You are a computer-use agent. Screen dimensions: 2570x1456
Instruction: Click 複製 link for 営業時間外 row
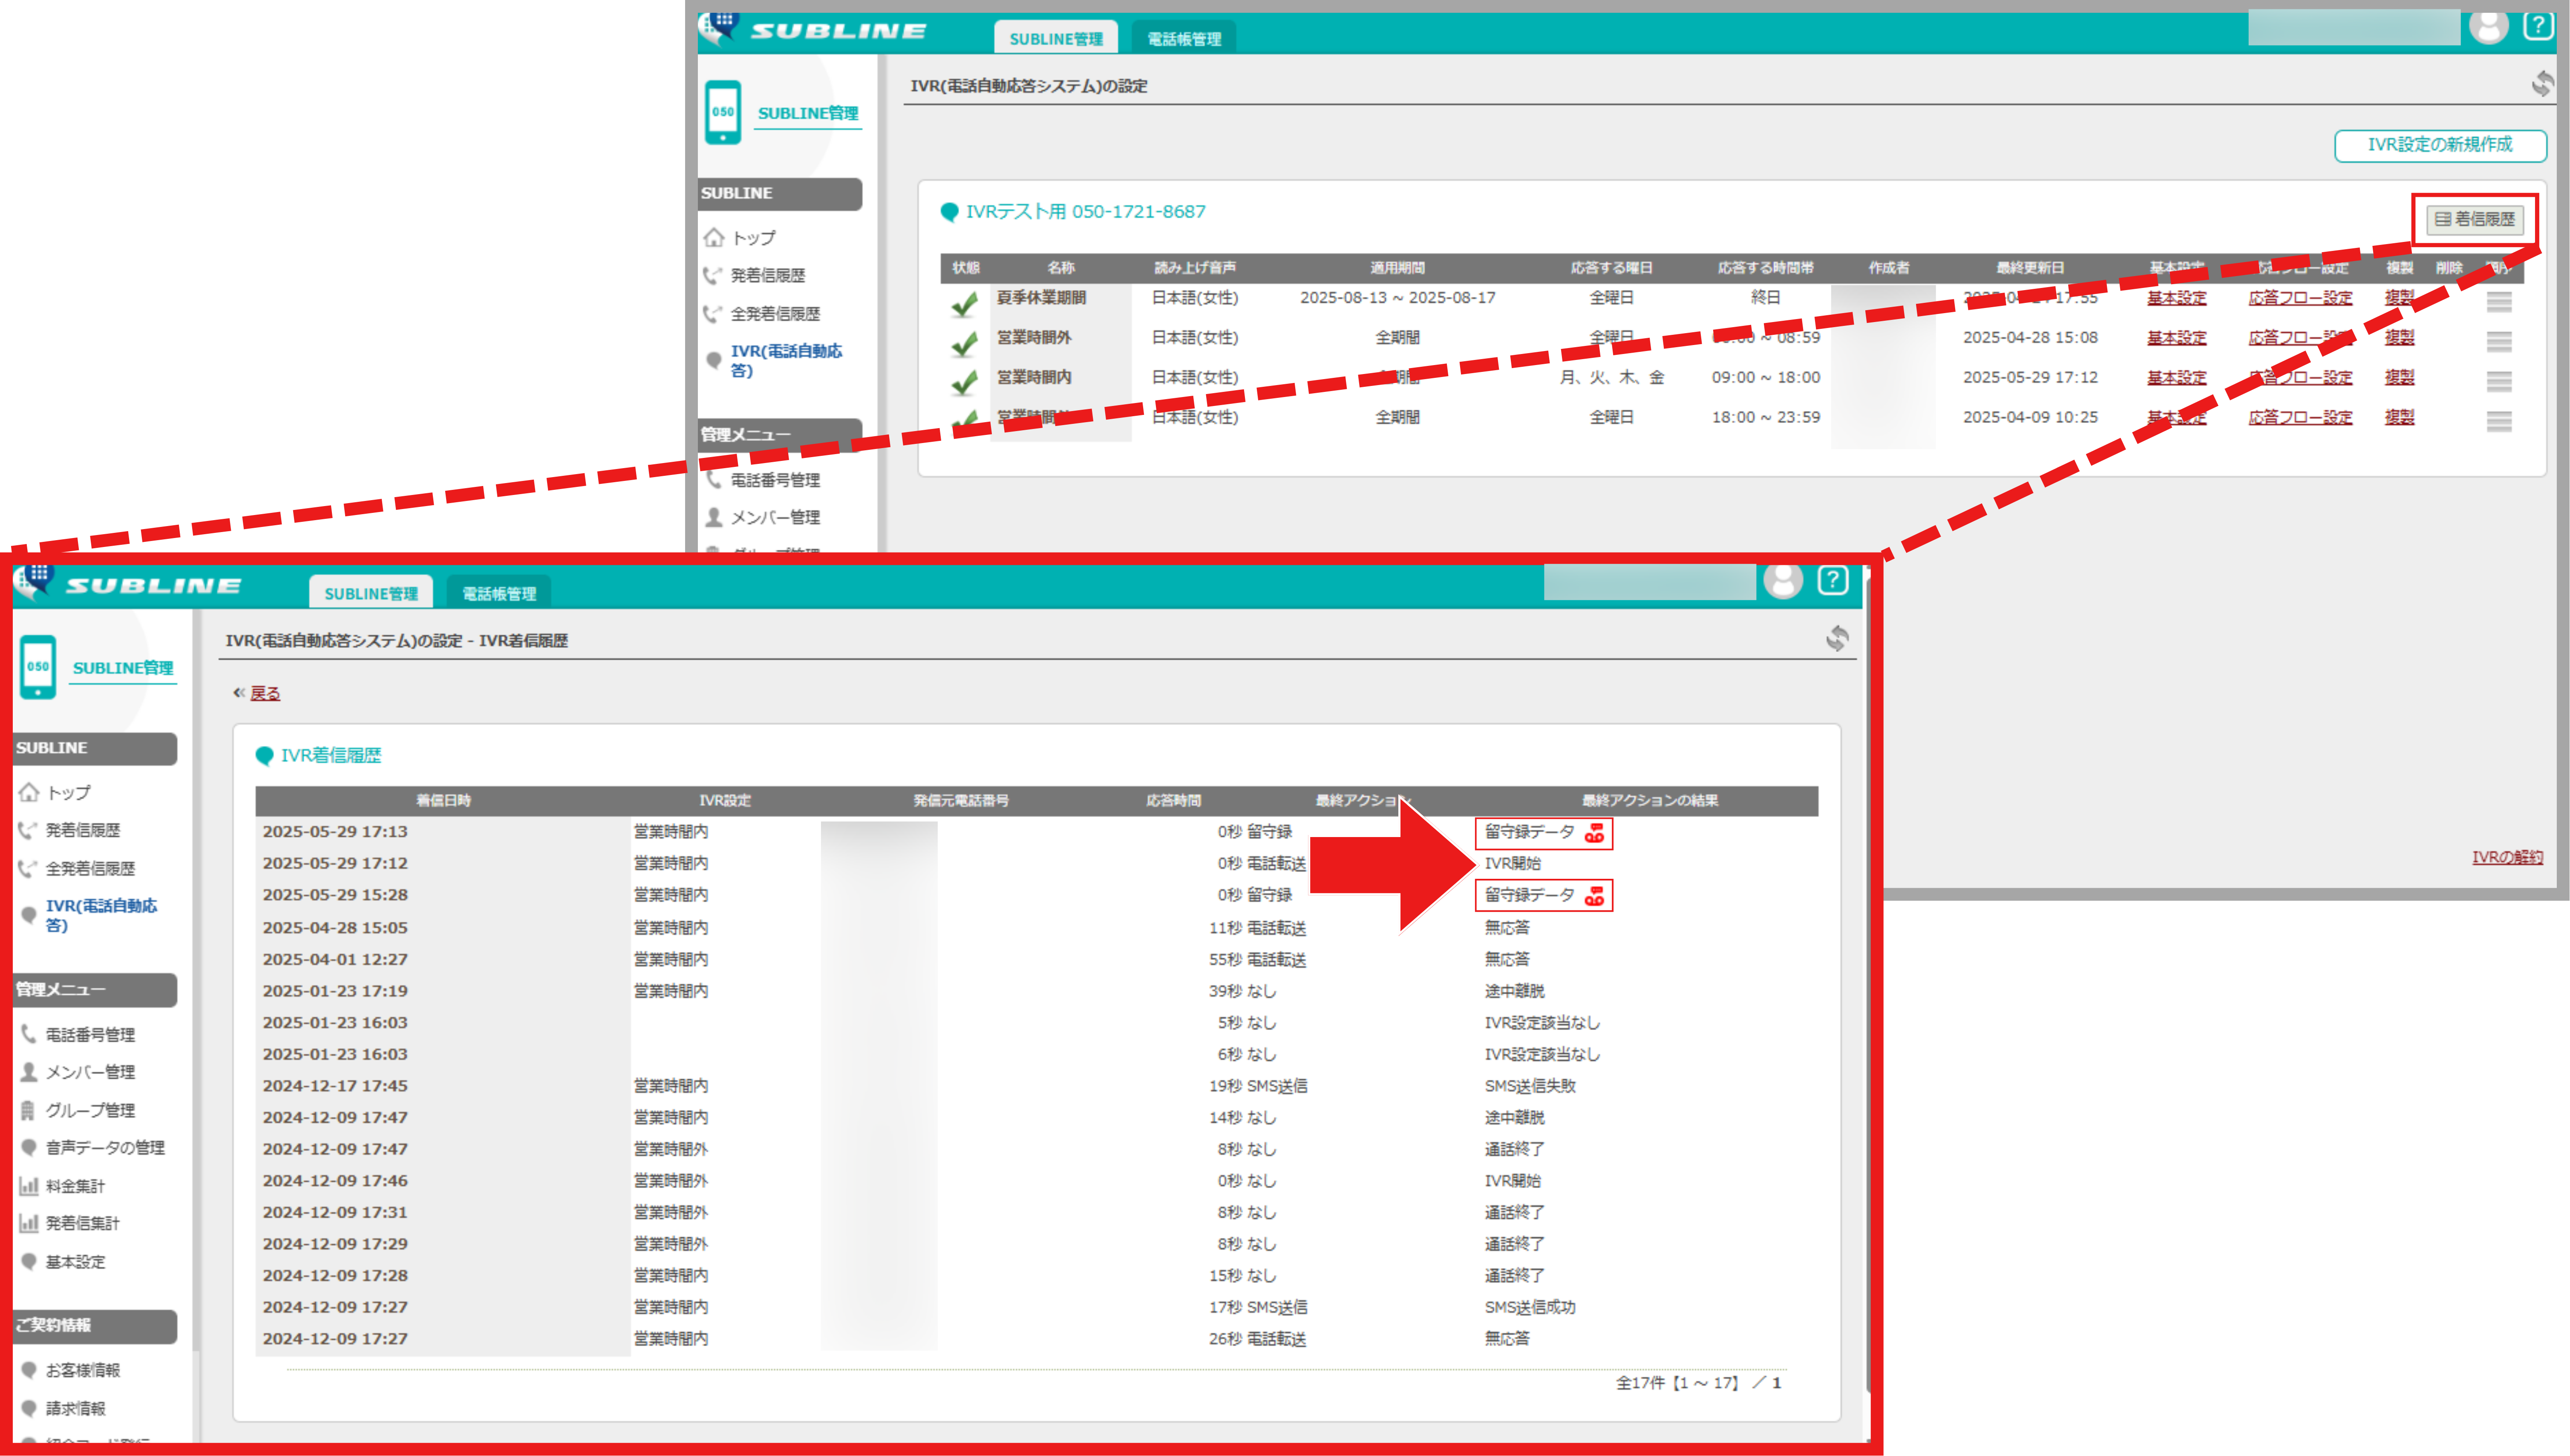[2399, 337]
